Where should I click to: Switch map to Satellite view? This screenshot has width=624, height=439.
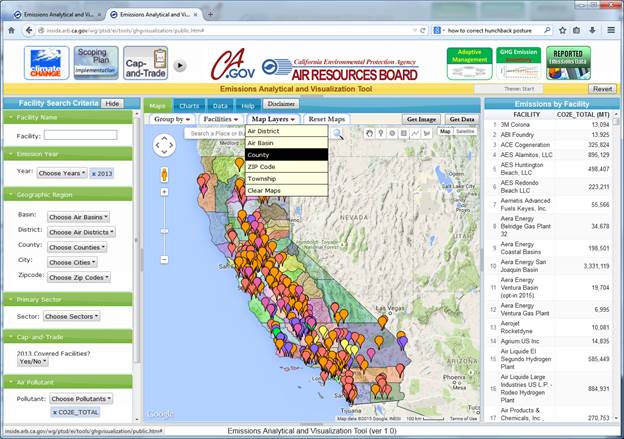[465, 132]
